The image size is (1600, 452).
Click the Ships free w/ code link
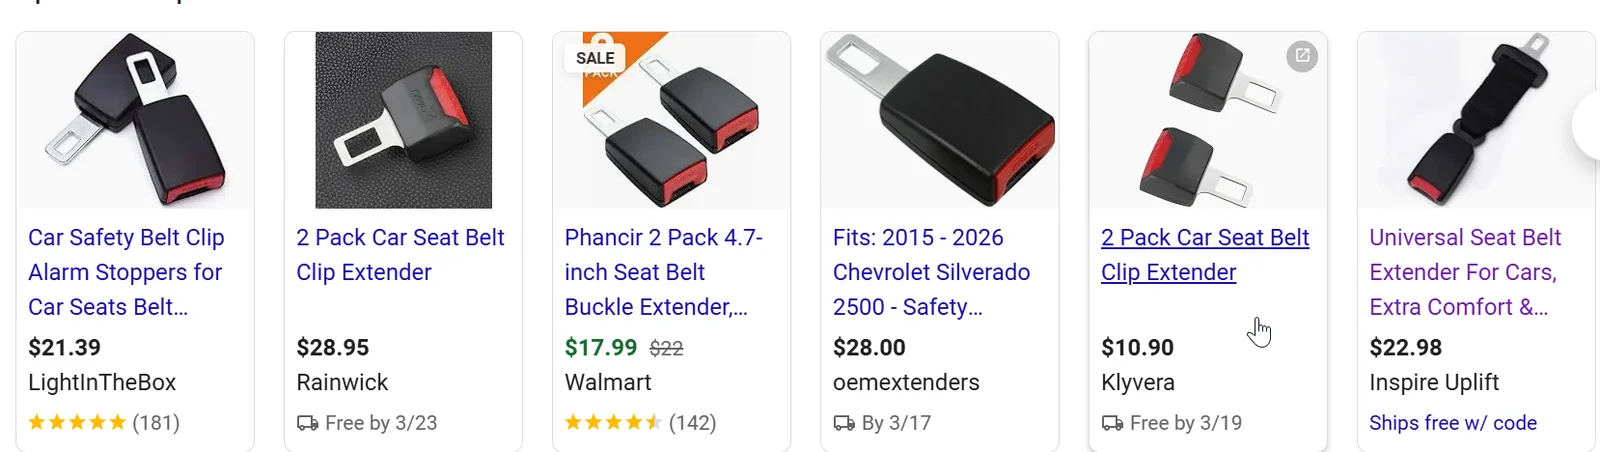(1452, 423)
